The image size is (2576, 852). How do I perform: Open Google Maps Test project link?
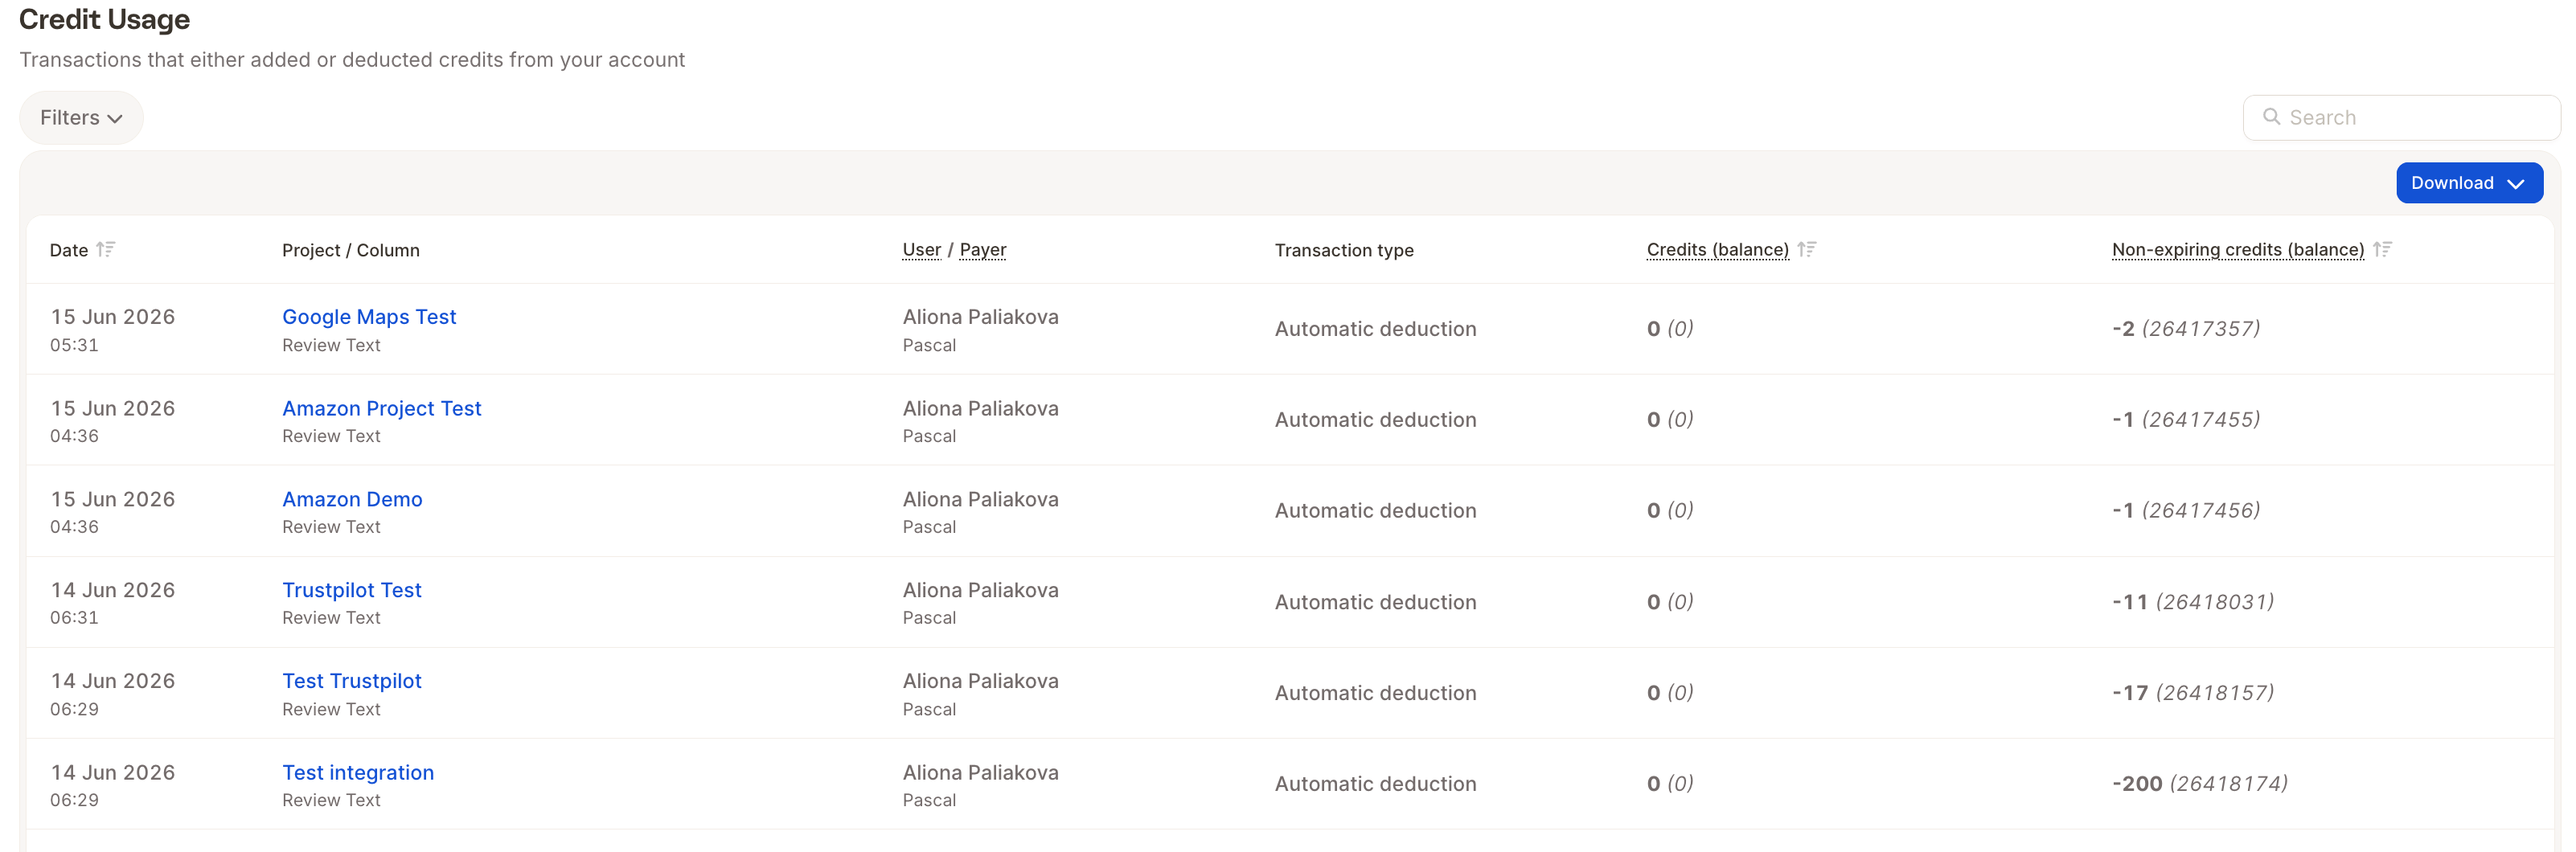(x=369, y=317)
